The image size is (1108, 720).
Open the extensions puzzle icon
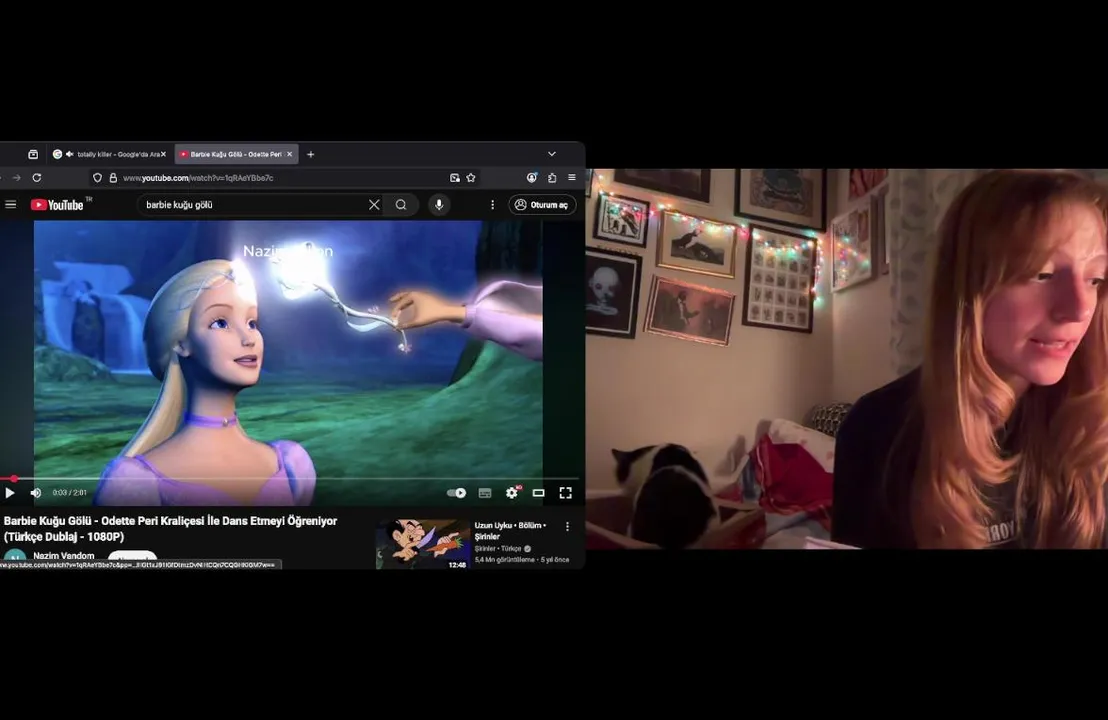click(x=552, y=178)
